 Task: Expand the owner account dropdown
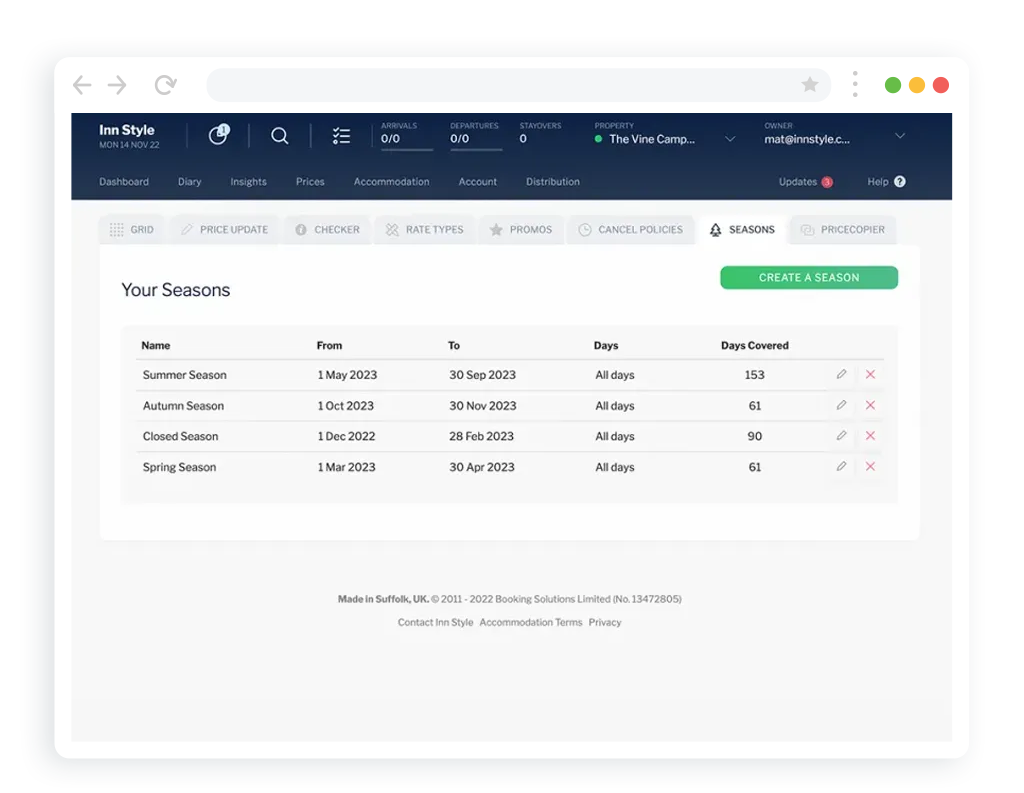pyautogui.click(x=899, y=136)
